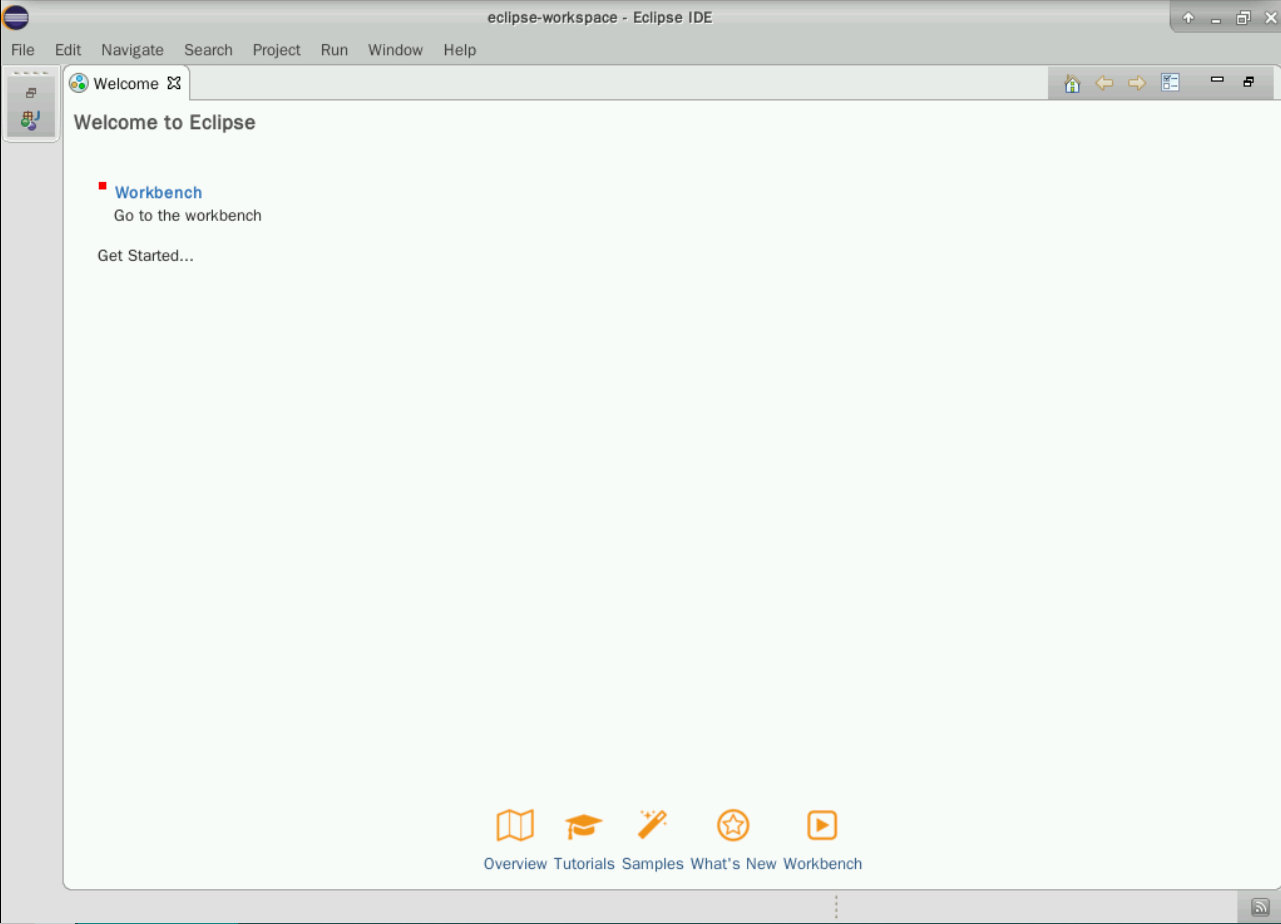This screenshot has height=924, width=1281.
Task: Navigate forward with the right arrow
Action: [x=1136, y=84]
